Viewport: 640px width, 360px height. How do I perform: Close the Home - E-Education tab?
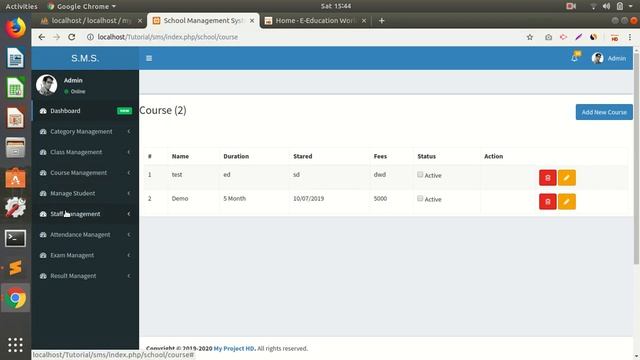pos(364,21)
